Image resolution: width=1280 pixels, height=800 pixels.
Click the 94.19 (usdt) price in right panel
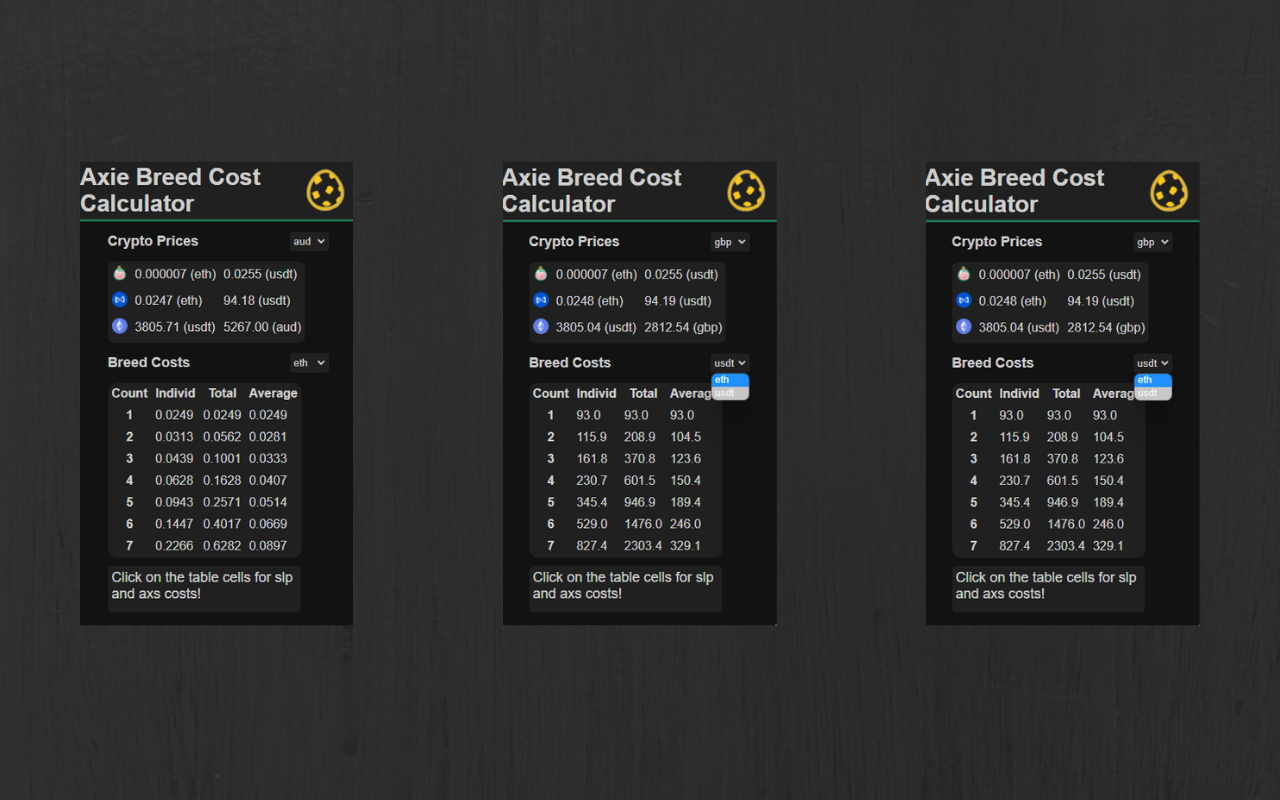tap(1101, 301)
